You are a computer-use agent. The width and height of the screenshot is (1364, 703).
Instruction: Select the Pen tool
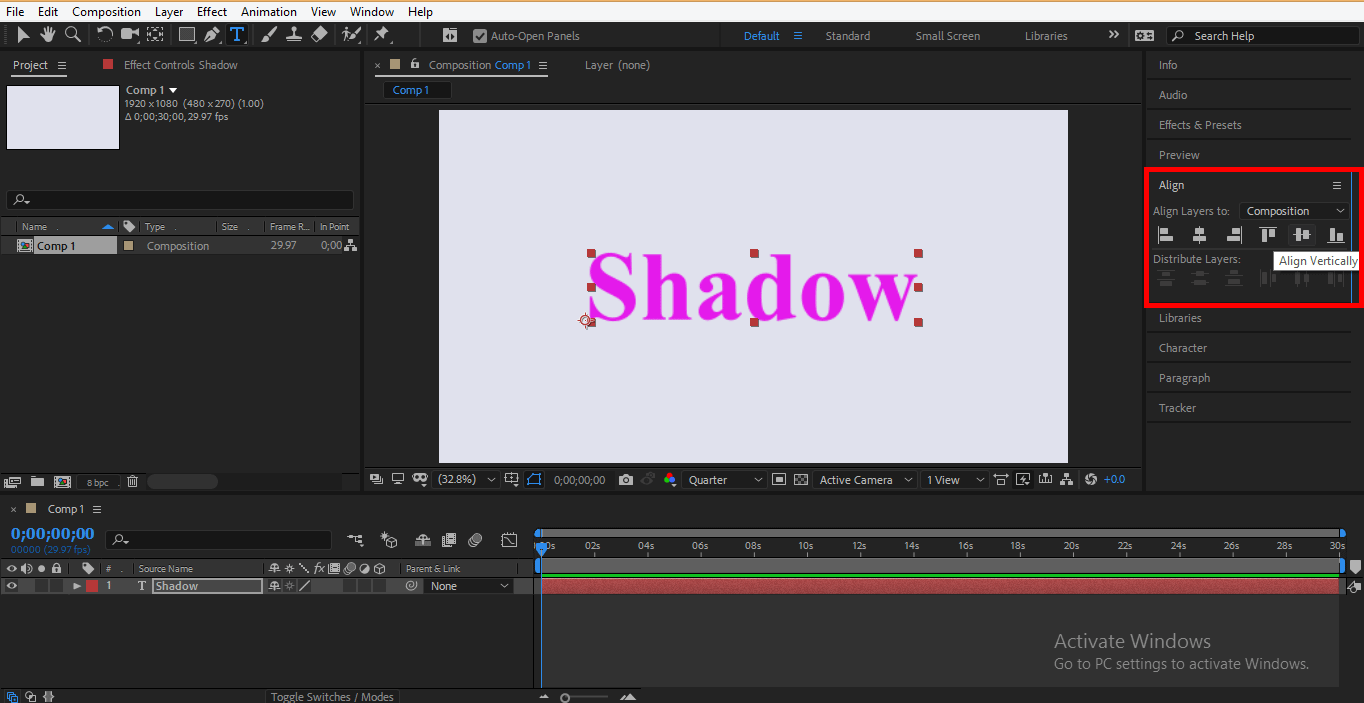point(212,35)
